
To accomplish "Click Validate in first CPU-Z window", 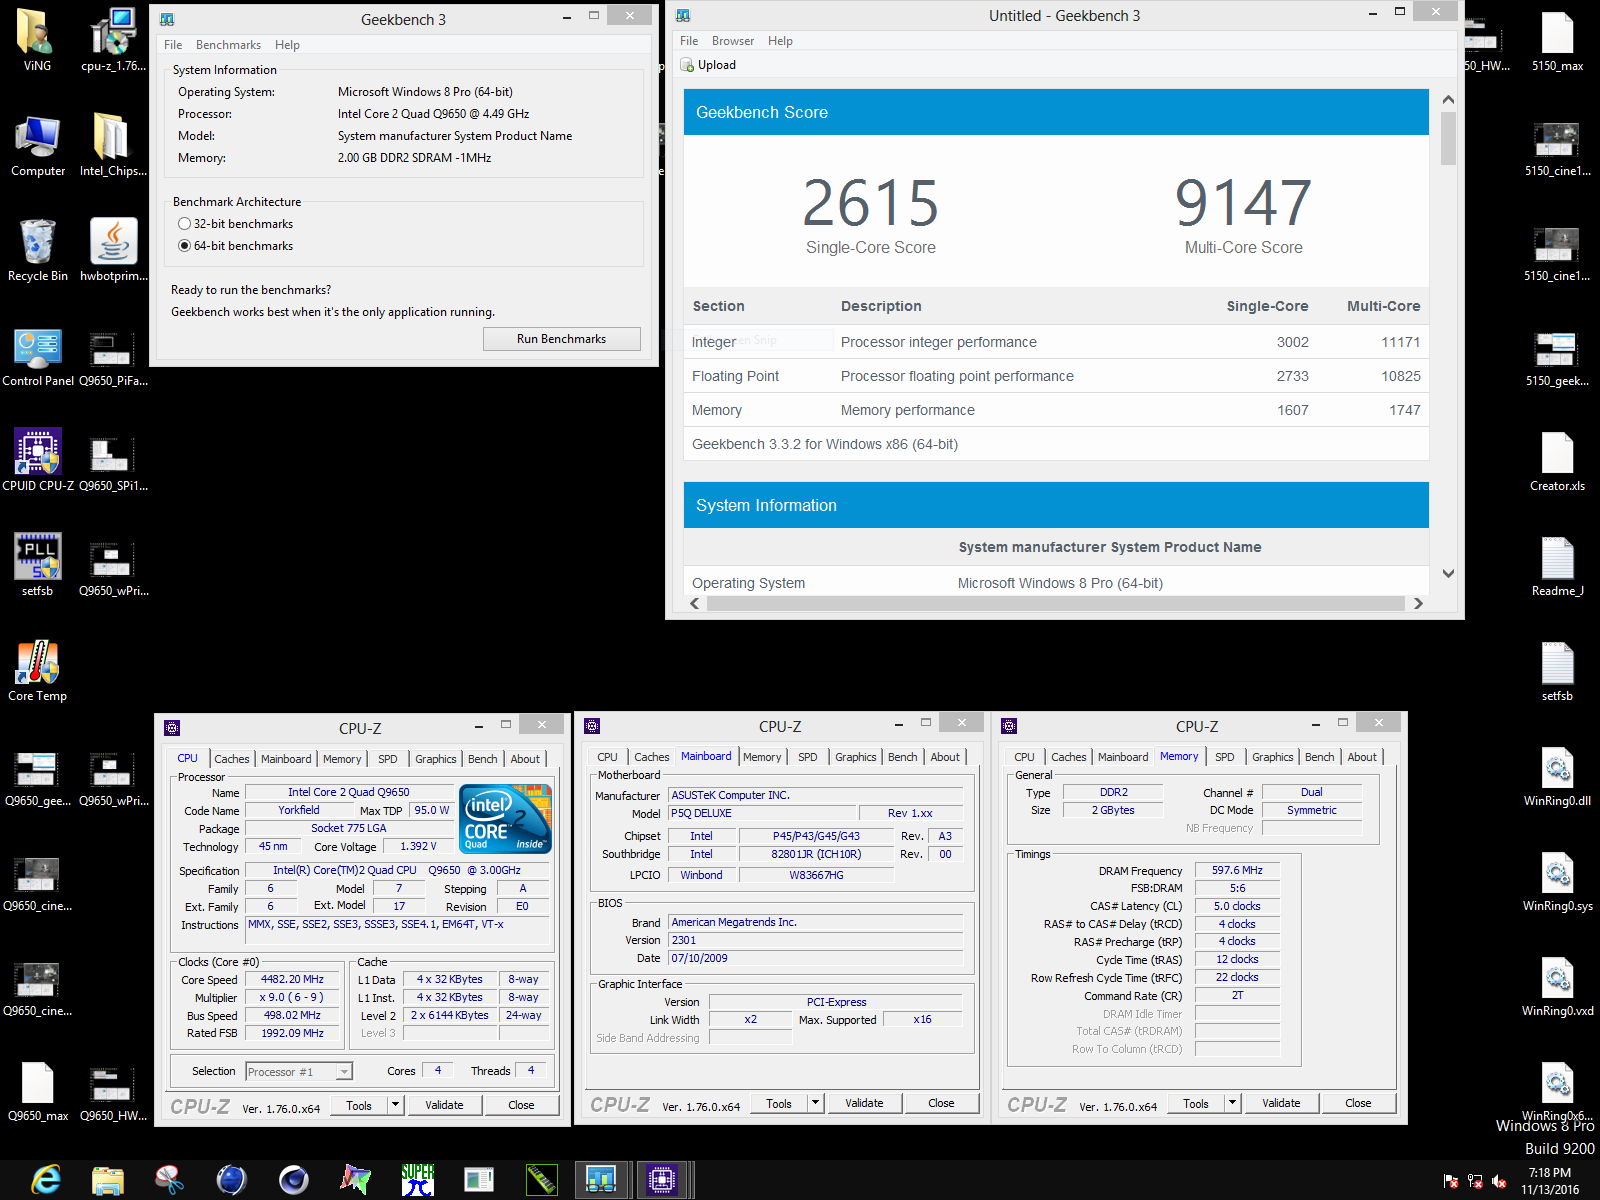I will (x=444, y=1105).
